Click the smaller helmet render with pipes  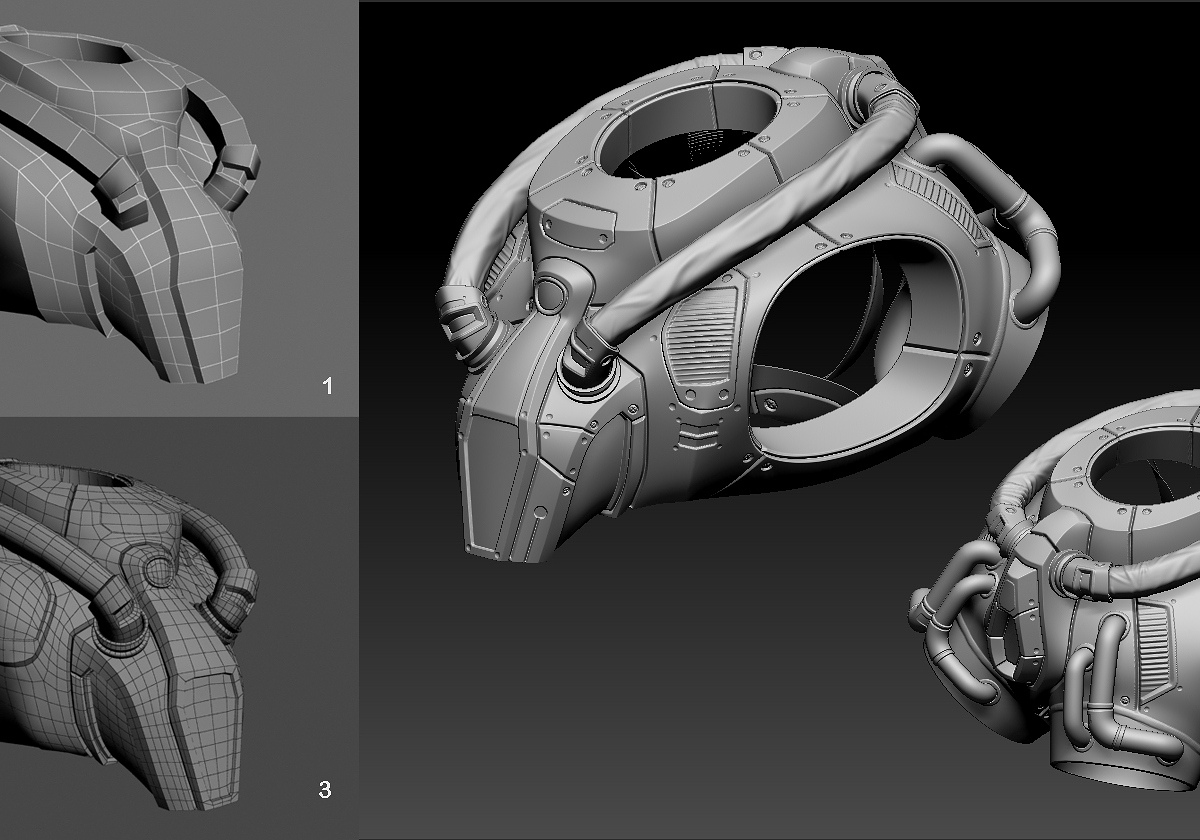point(1055,590)
